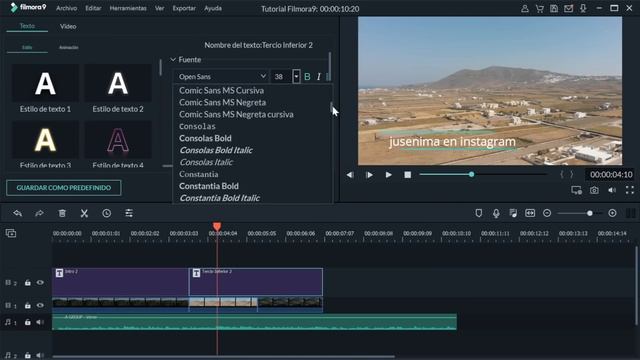Image resolution: width=640 pixels, height=360 pixels.
Task: Save project with floppy disk icon
Action: click(554, 9)
